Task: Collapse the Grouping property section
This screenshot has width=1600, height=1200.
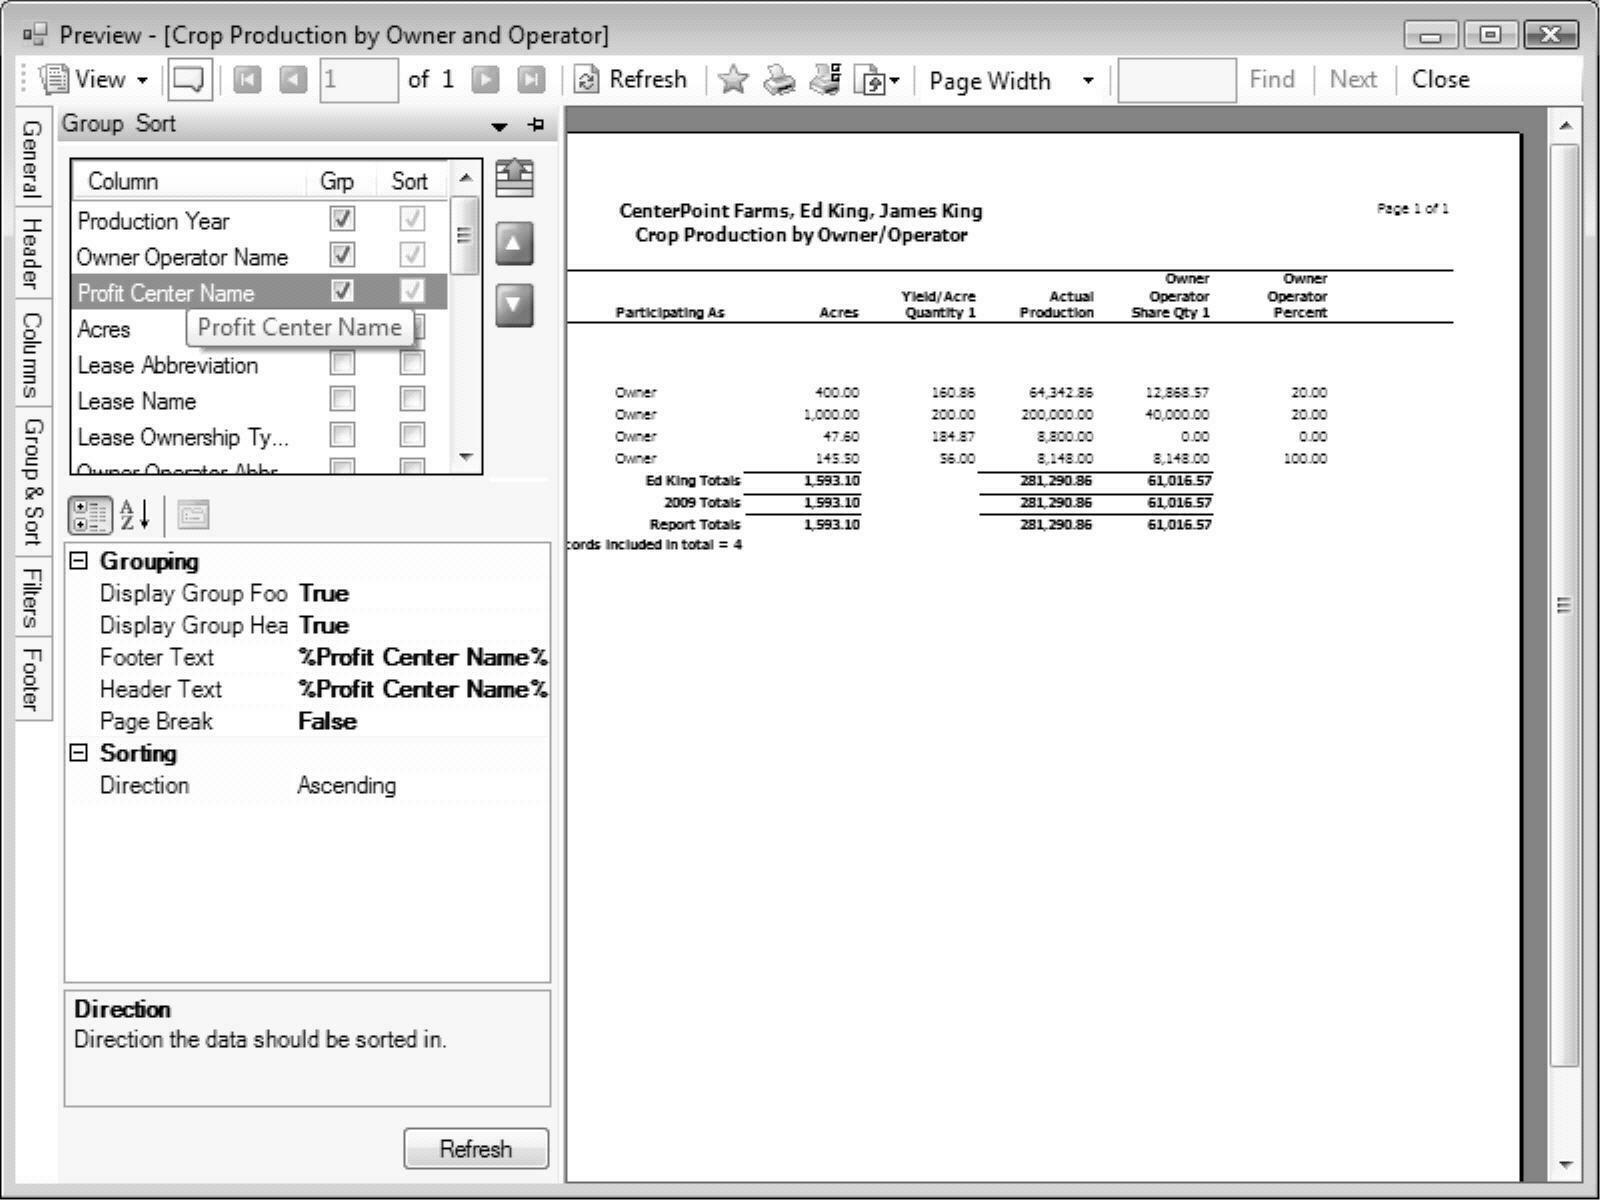Action: point(79,561)
